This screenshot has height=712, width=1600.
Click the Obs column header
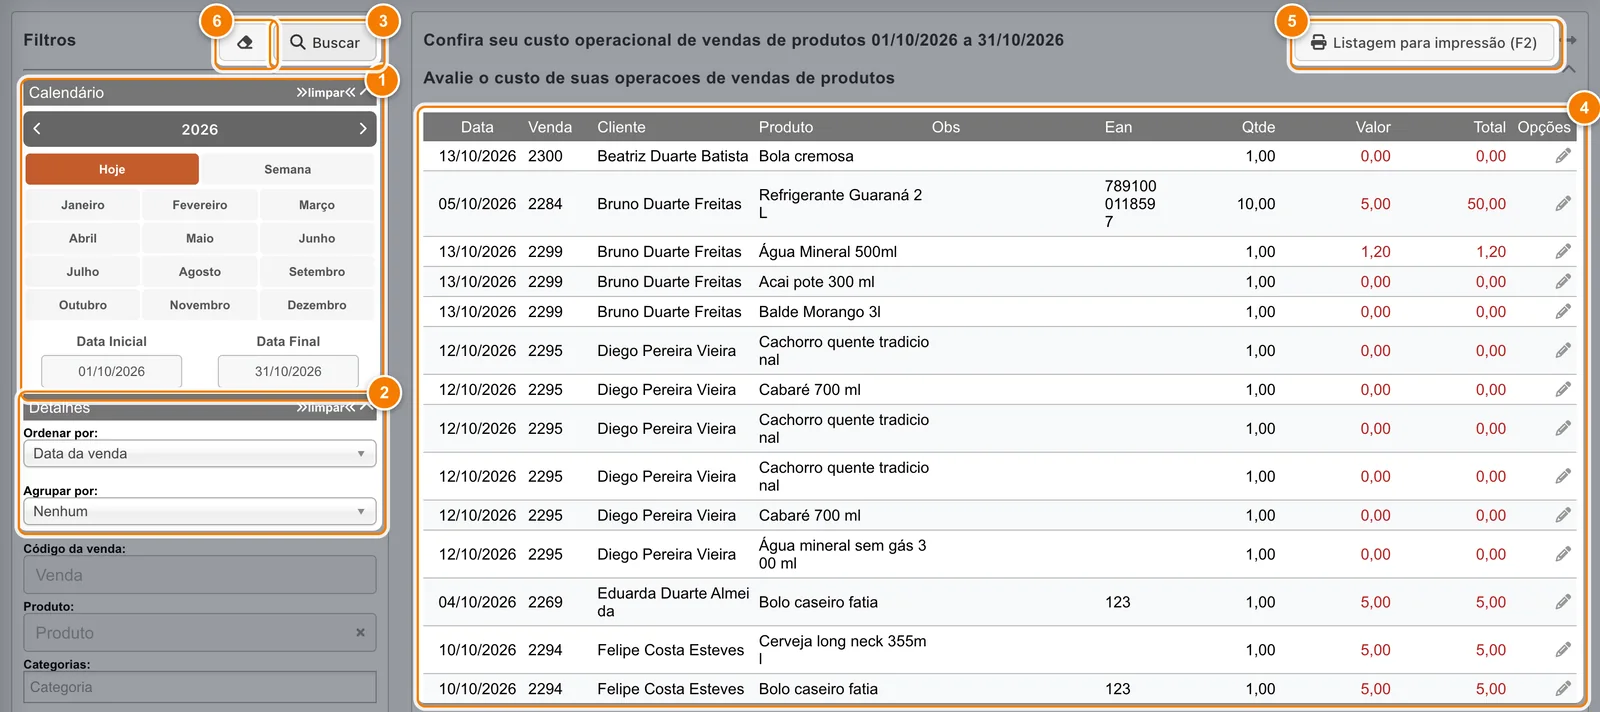(x=946, y=127)
